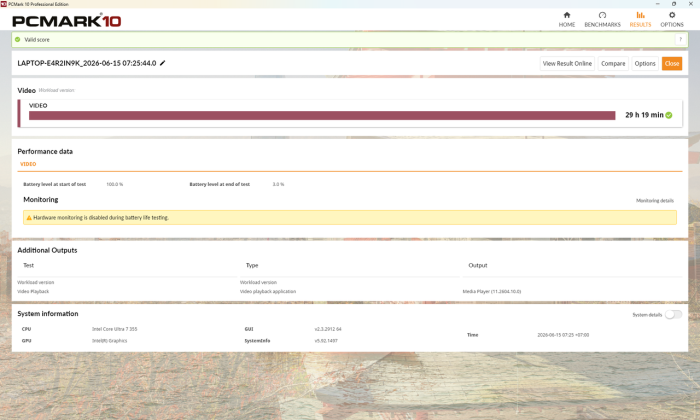Click the Media Player output version text
700x420 pixels.
coord(492,291)
